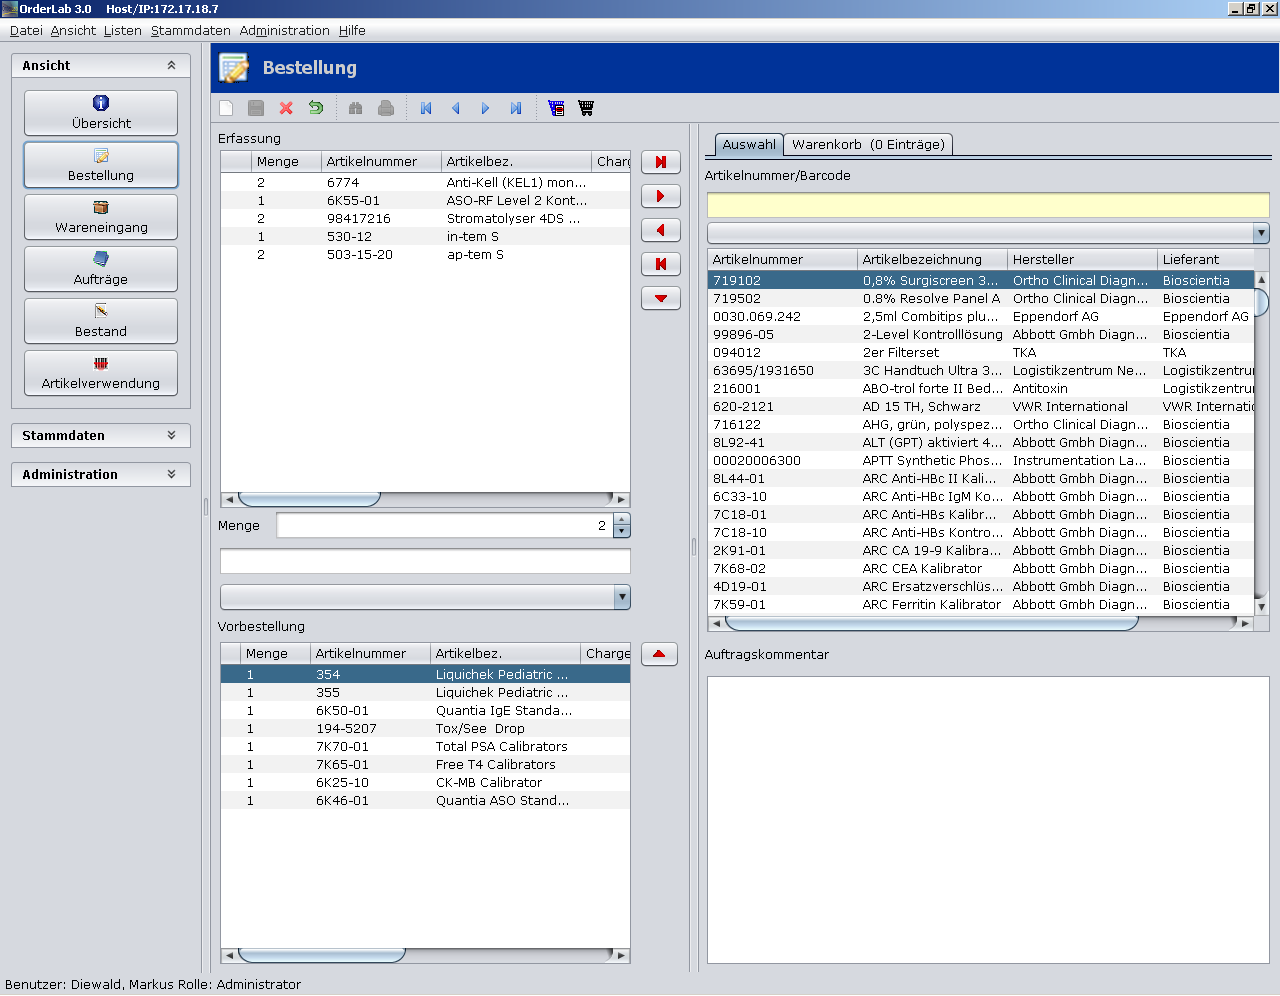Open the Listen menu
Viewport: 1280px width, 996px height.
click(122, 30)
